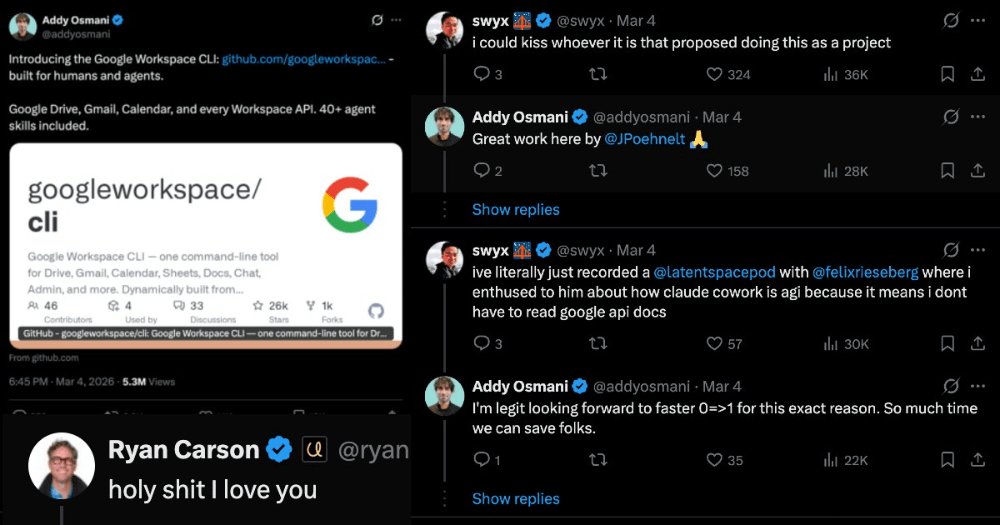Open three-dot menu on swyx's first tweet
This screenshot has height=525, width=1000.
(x=978, y=20)
